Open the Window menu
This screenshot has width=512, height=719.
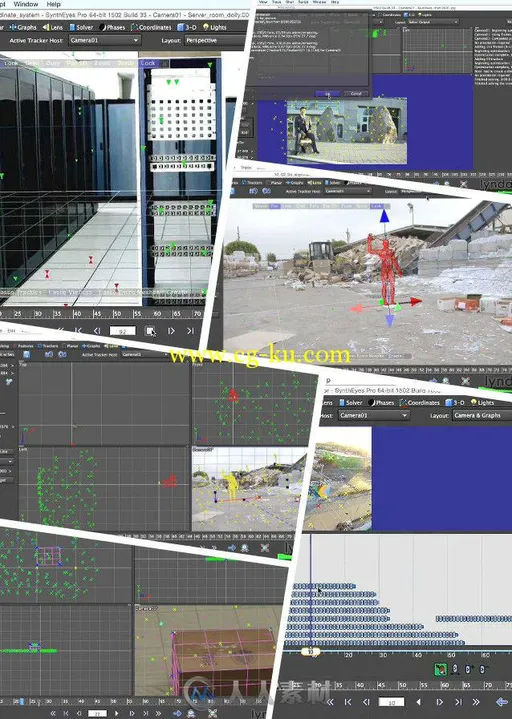(26, 4)
